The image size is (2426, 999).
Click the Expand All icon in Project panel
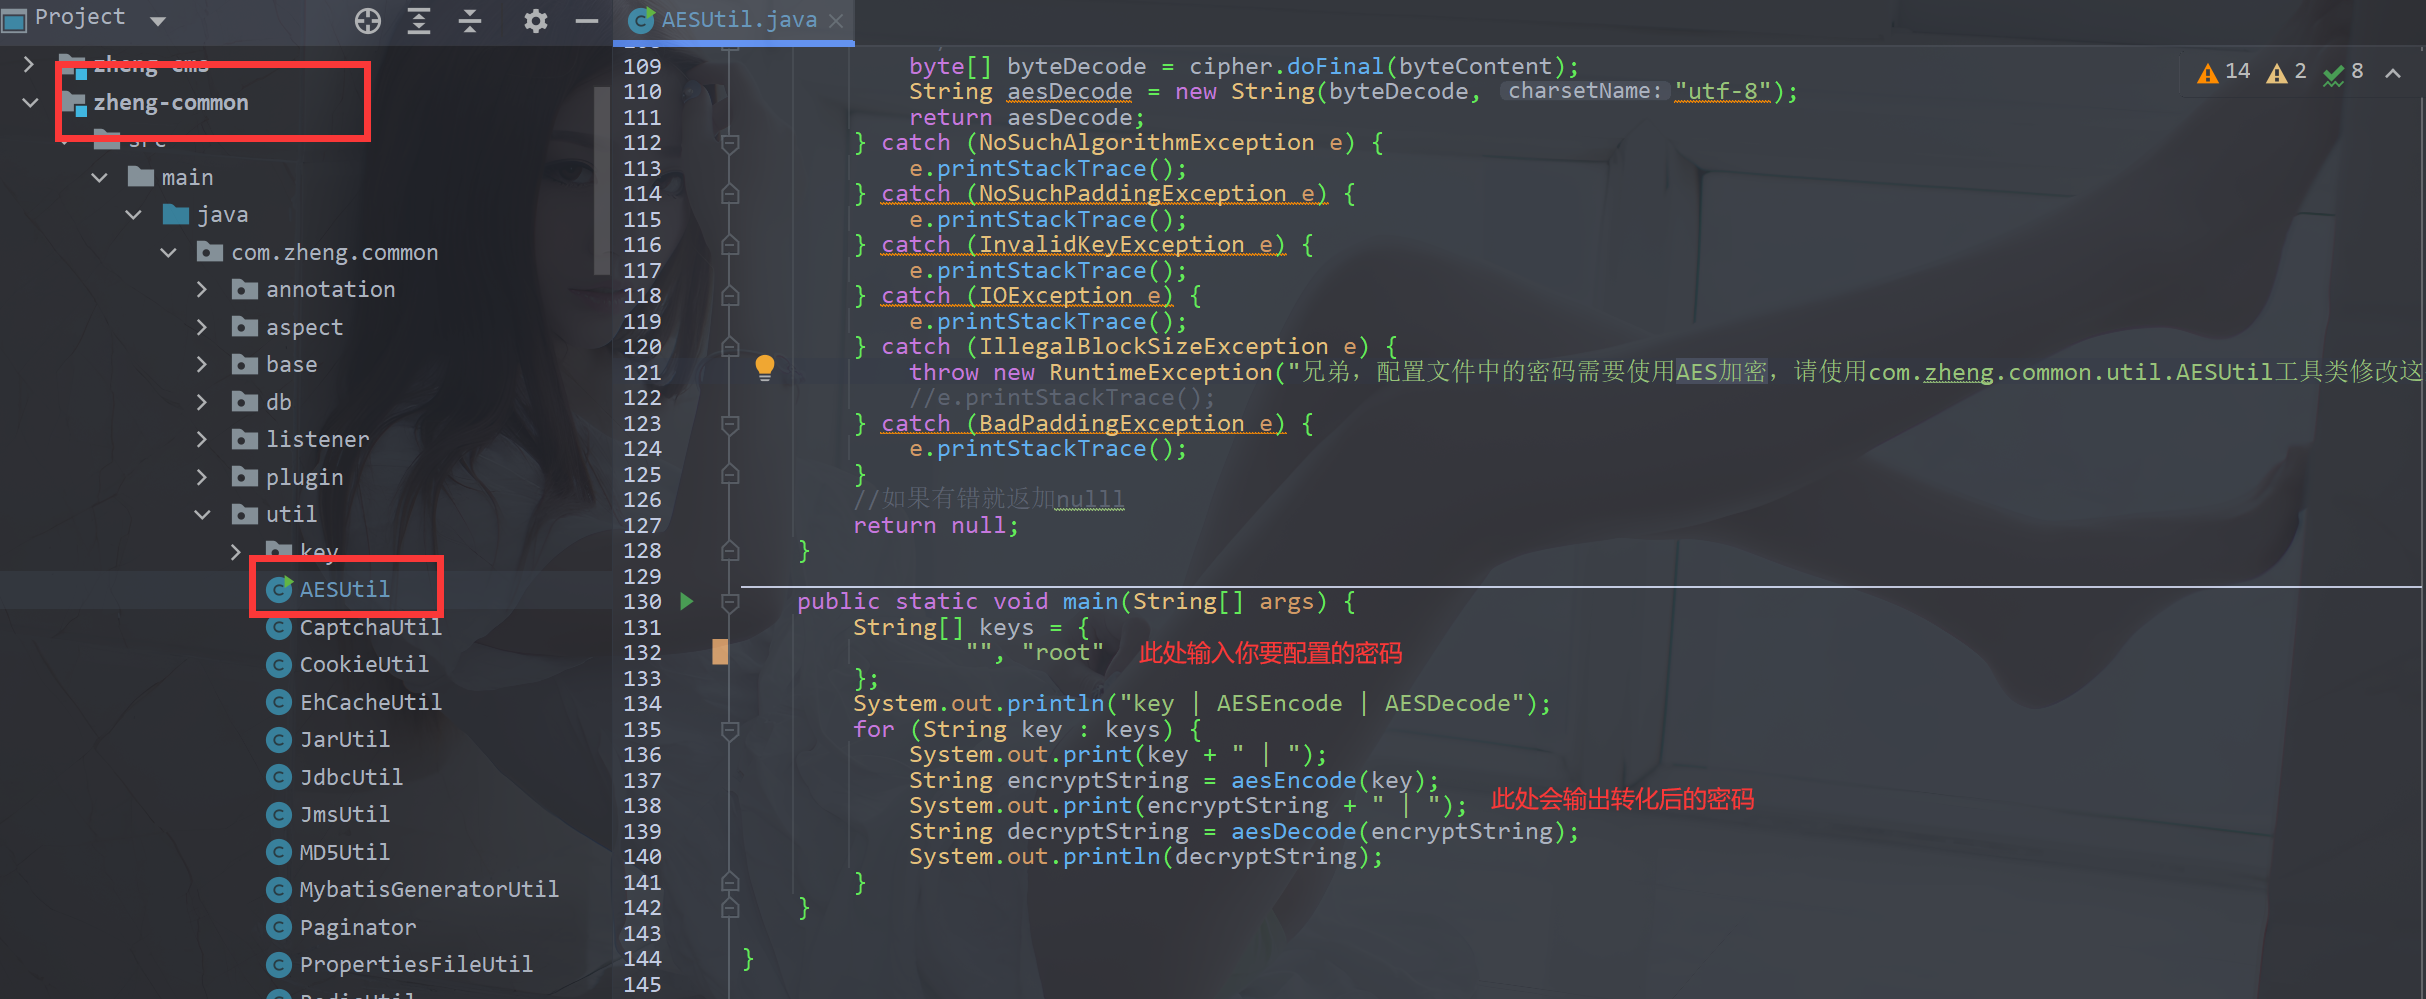pos(419,20)
